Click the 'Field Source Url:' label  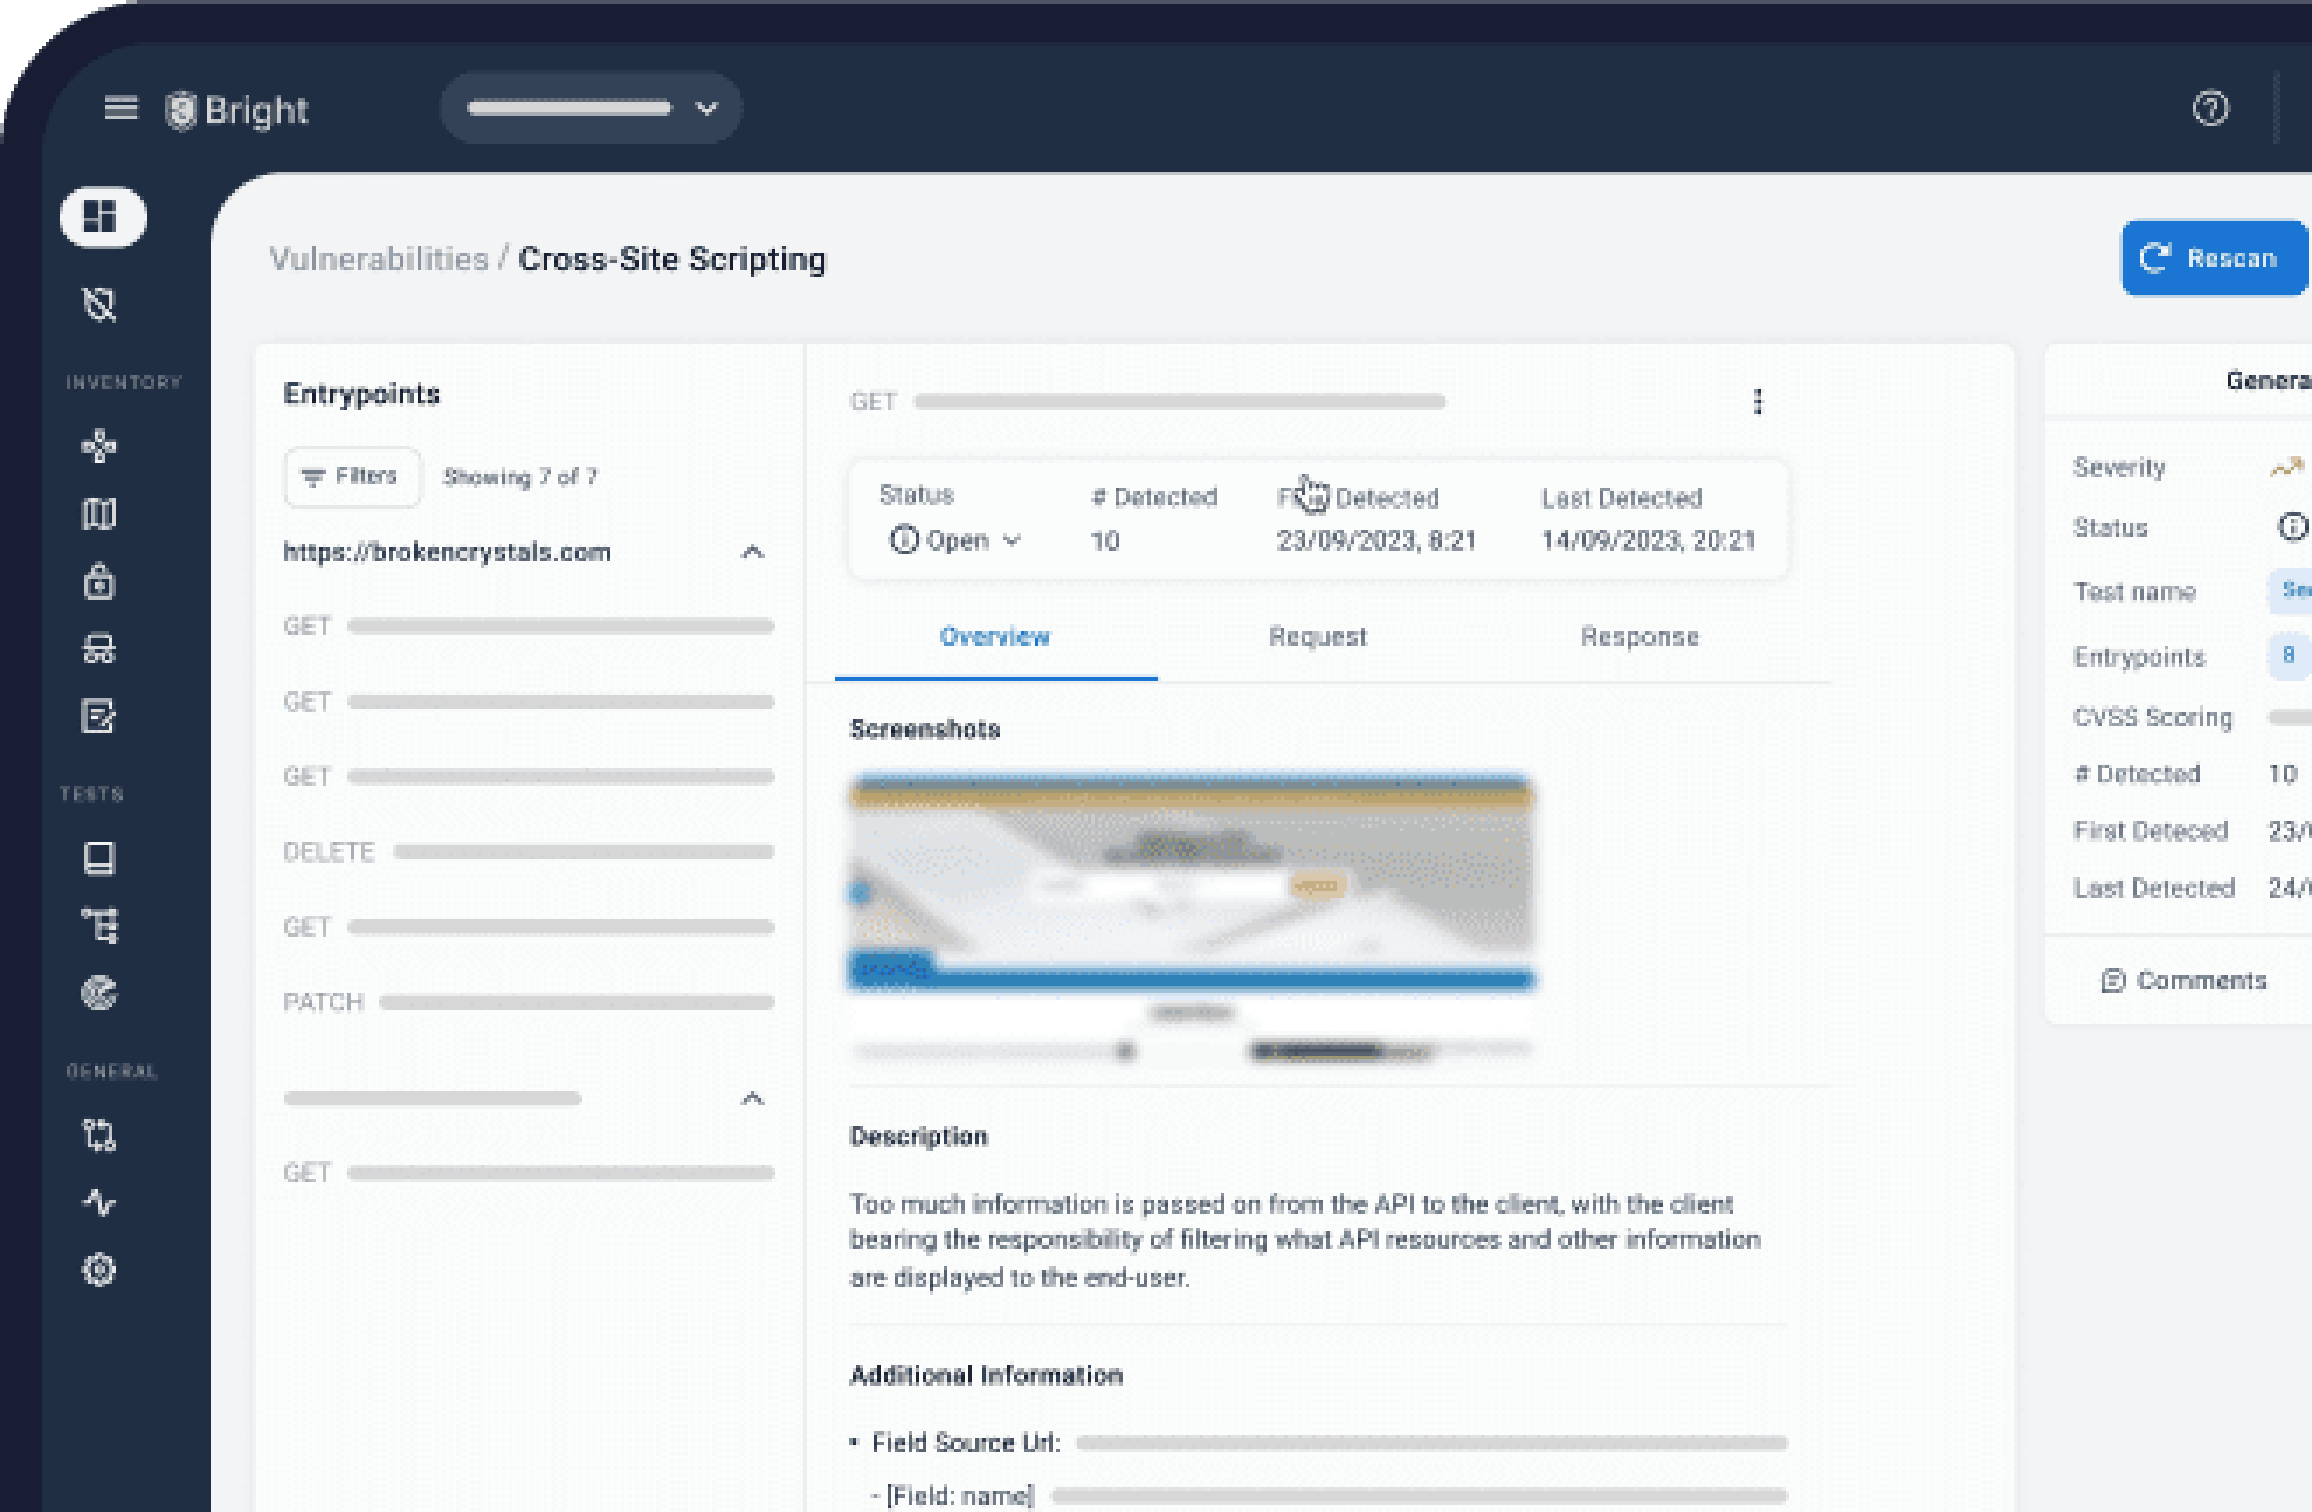pyautogui.click(x=966, y=1442)
